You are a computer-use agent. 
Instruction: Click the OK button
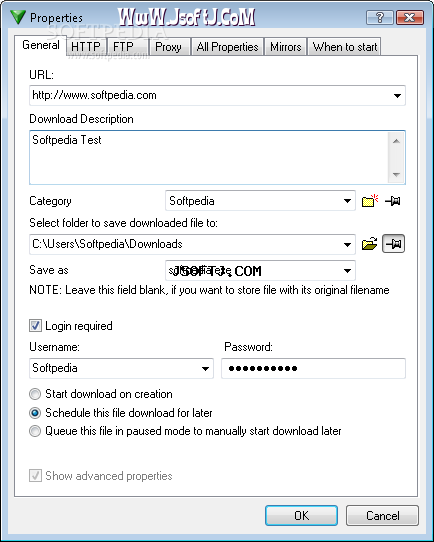coord(301,515)
